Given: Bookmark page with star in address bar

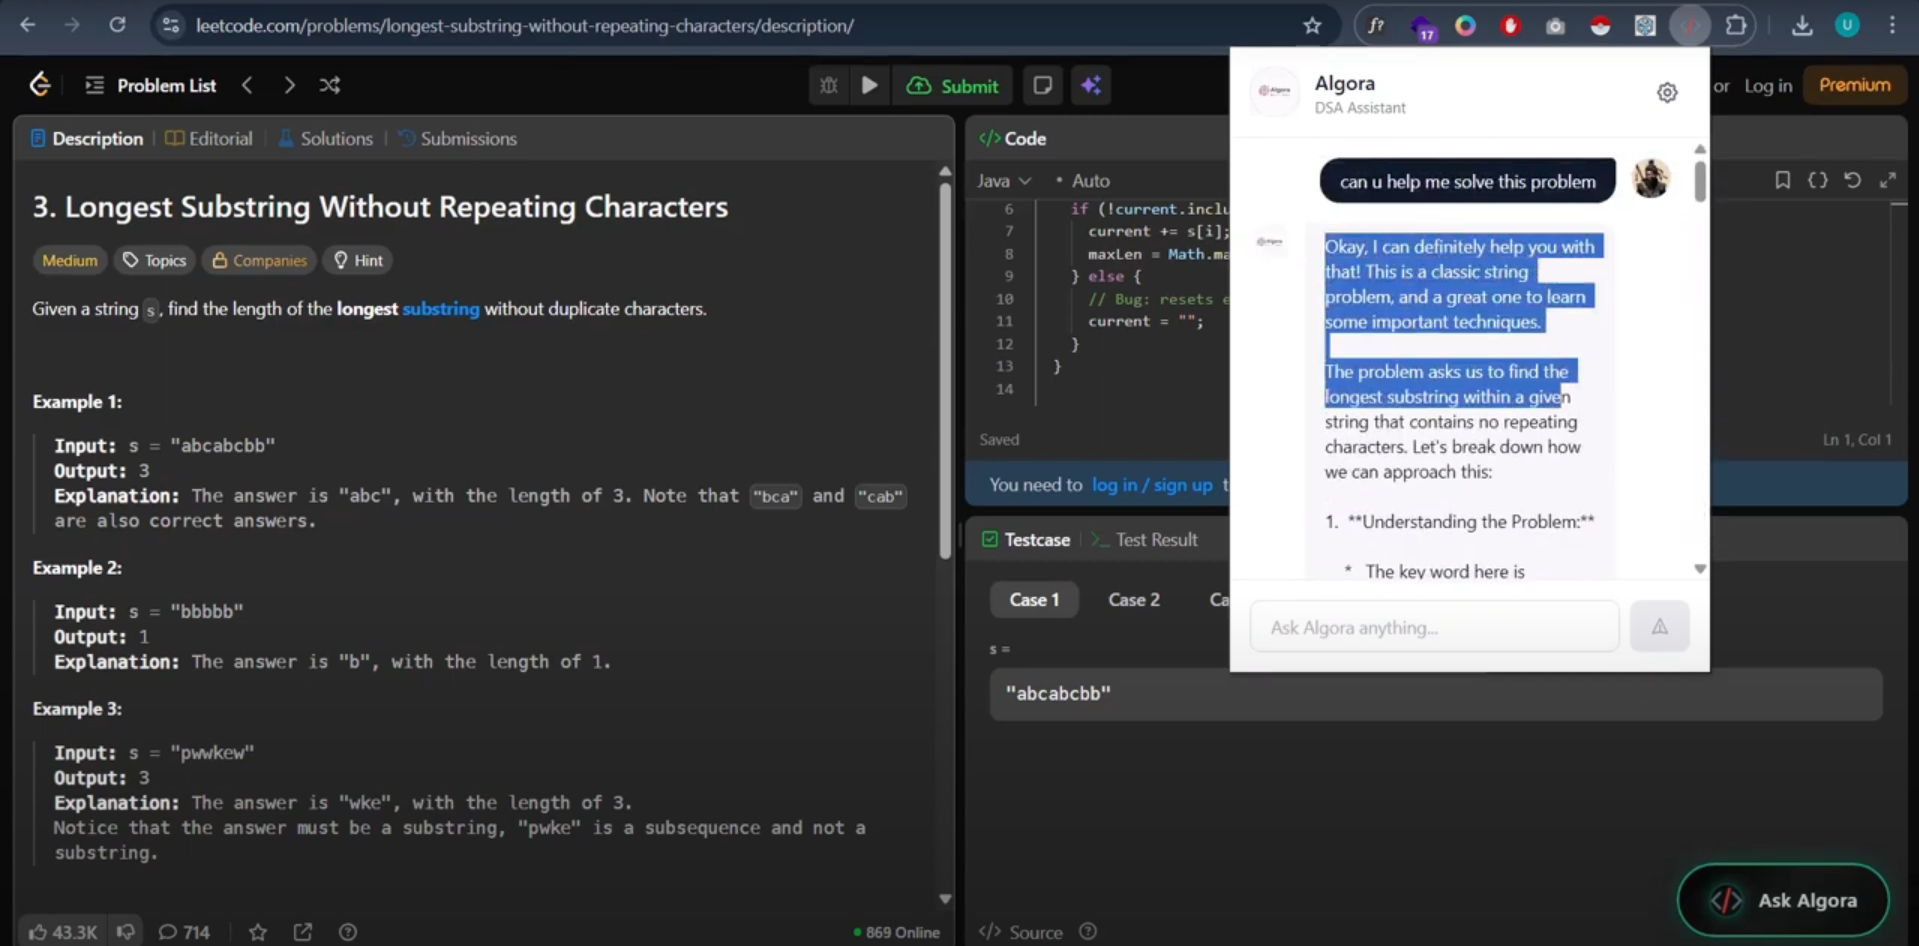Looking at the screenshot, I should [1312, 26].
